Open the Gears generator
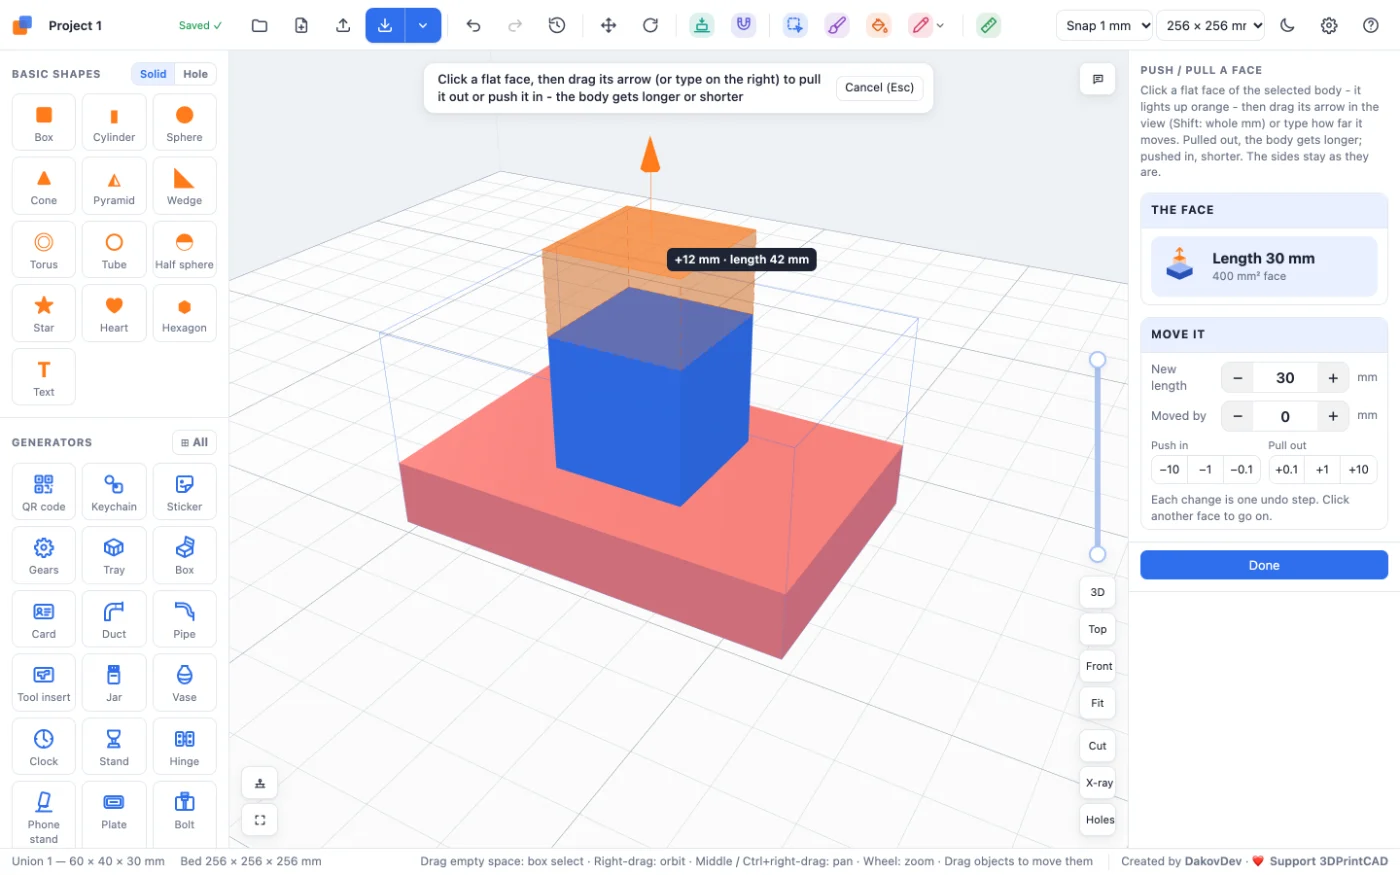 point(44,555)
